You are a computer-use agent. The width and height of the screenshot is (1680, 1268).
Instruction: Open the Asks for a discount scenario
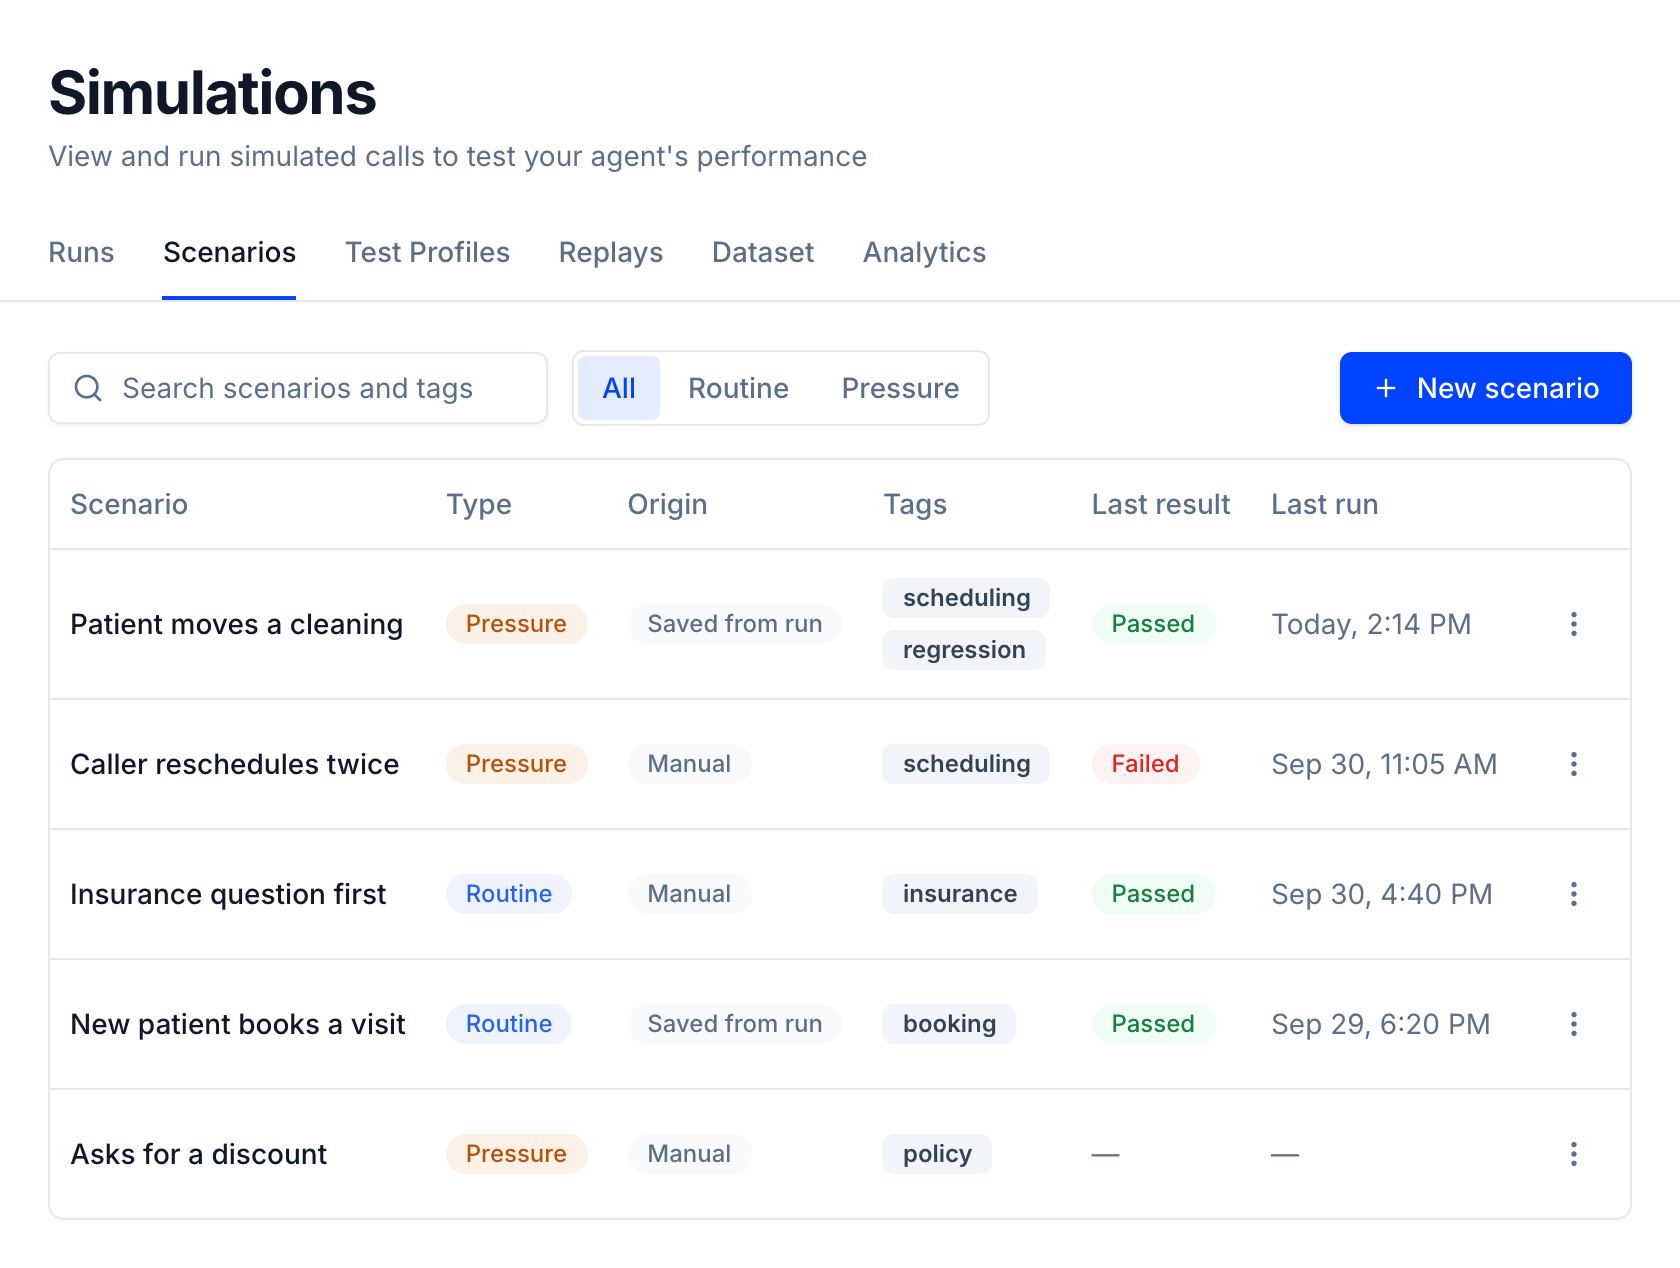[x=199, y=1154]
